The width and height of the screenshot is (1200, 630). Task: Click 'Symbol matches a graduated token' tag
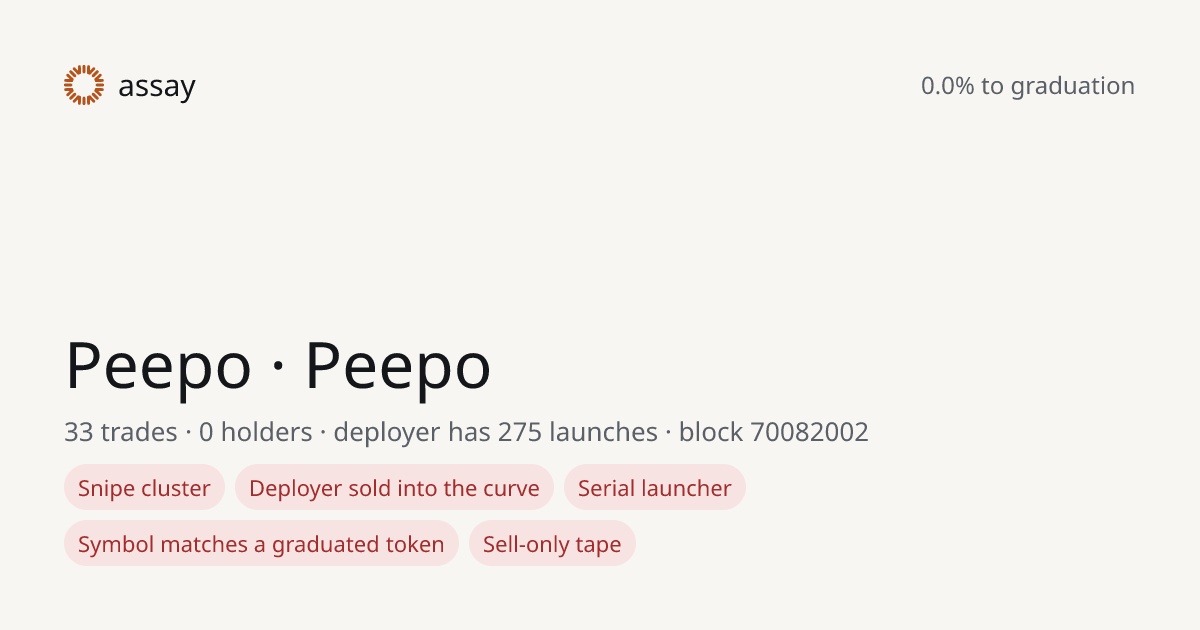tap(261, 544)
